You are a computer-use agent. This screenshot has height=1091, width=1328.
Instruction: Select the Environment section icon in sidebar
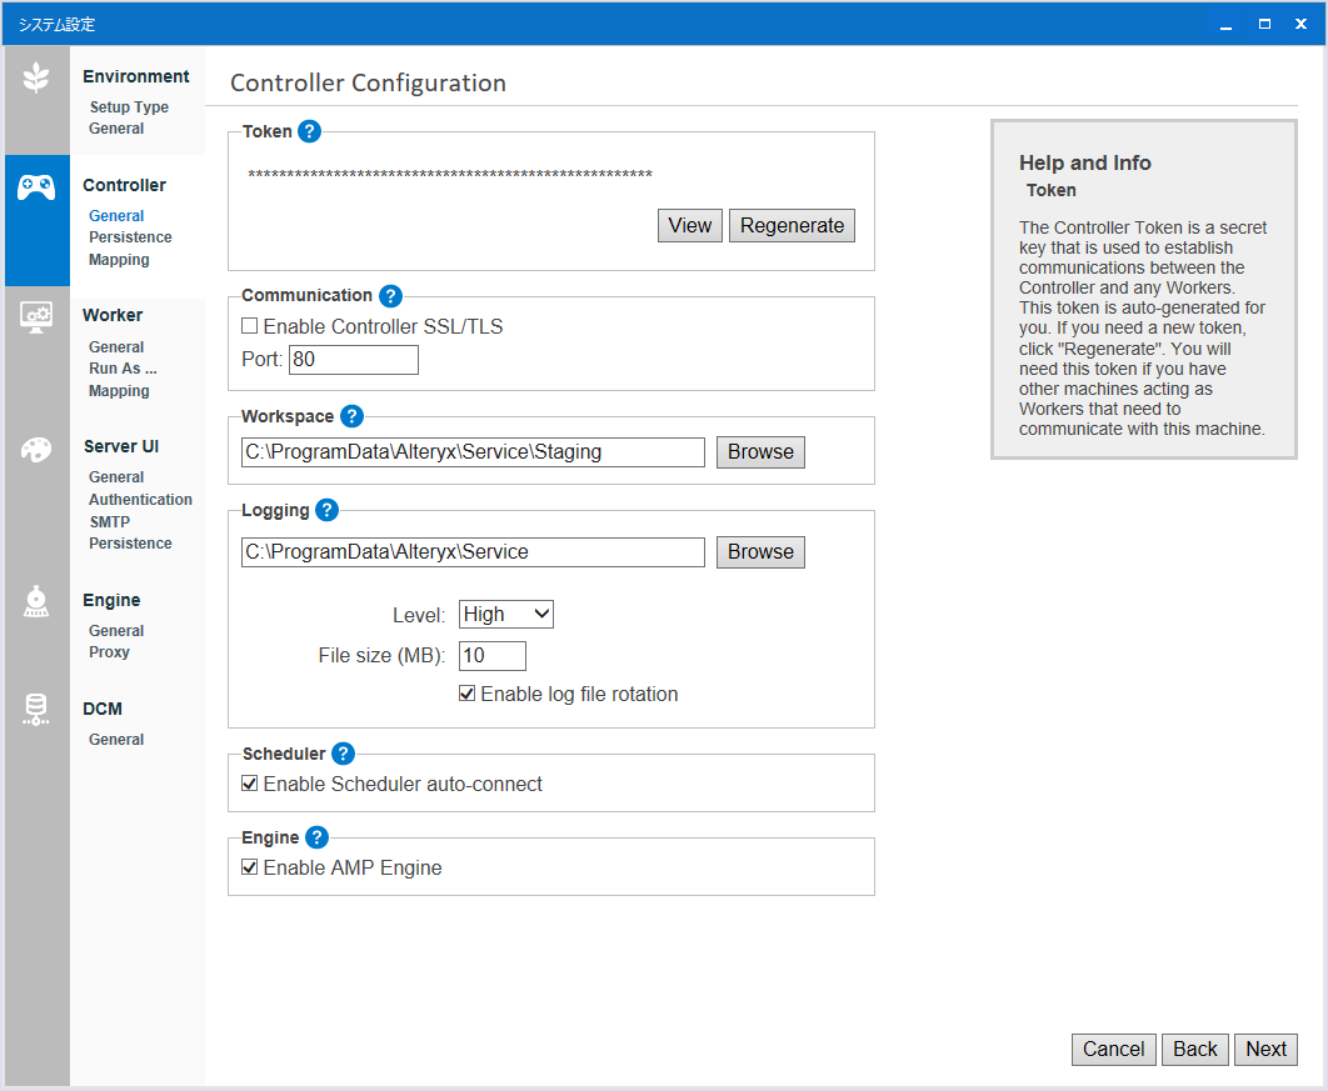[37, 76]
